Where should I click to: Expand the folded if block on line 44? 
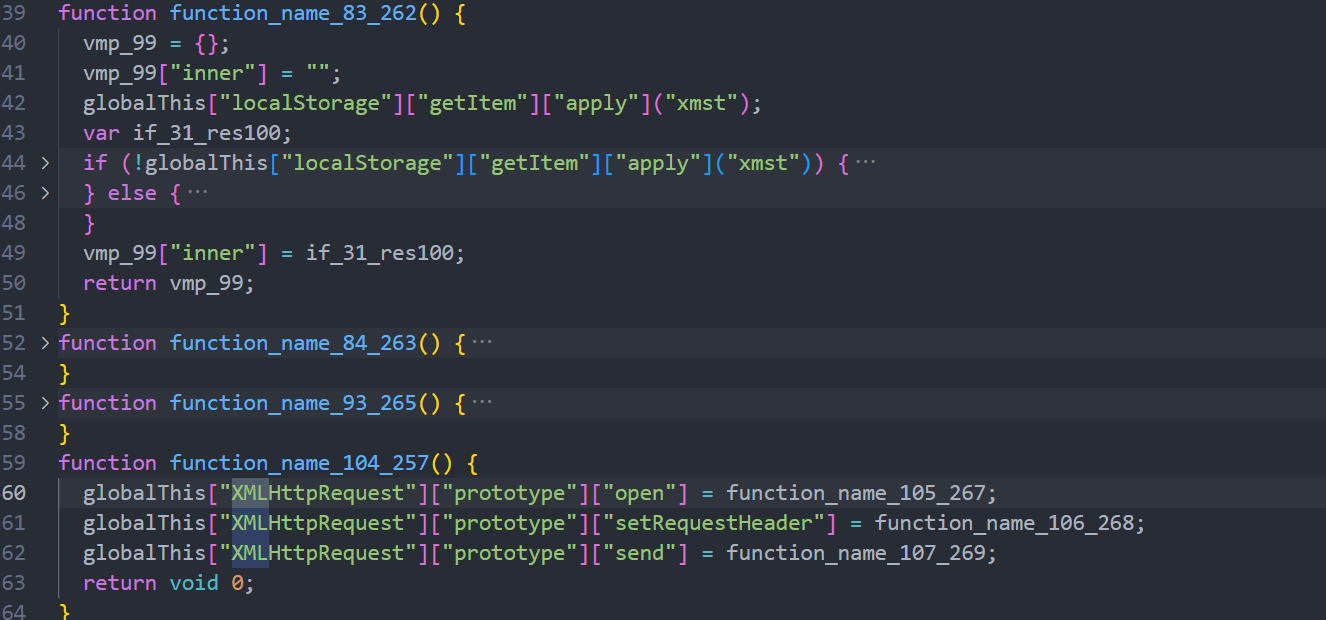[44, 163]
